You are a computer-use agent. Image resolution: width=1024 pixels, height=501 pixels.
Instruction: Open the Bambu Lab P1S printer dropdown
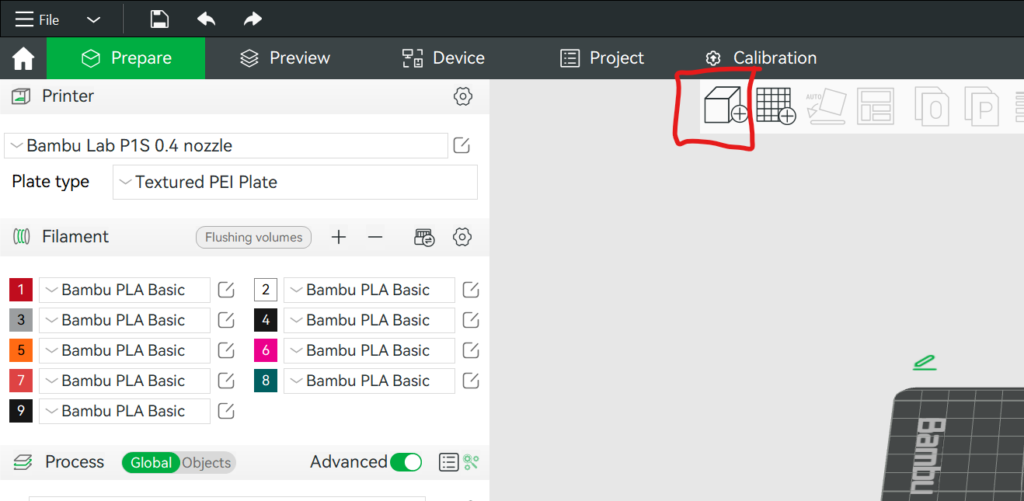point(226,146)
